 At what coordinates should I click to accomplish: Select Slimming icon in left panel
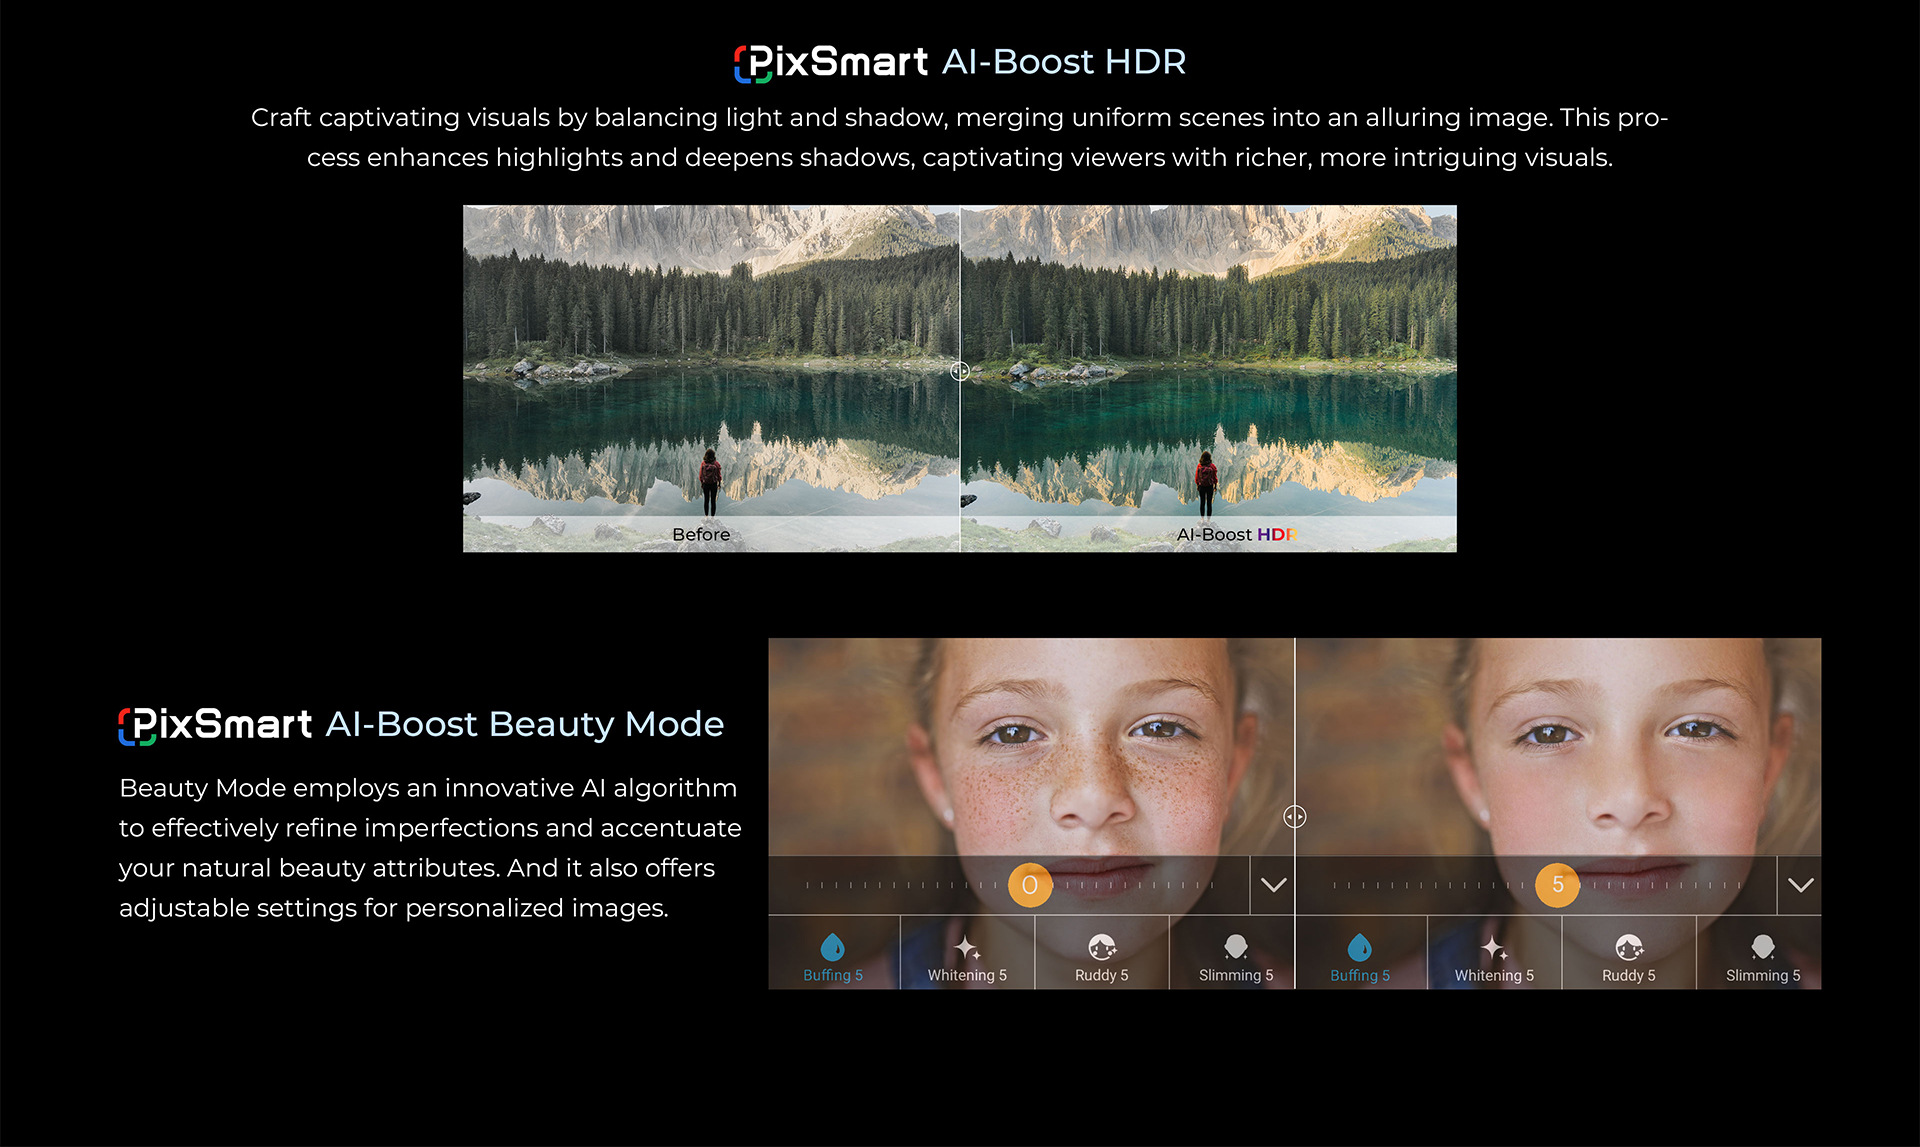coord(1236,946)
